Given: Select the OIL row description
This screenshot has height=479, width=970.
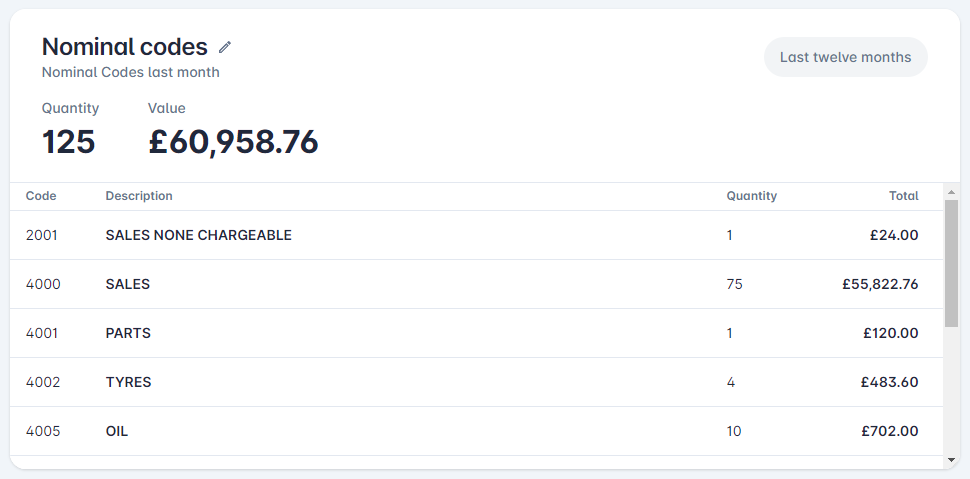Looking at the screenshot, I should click(x=117, y=431).
